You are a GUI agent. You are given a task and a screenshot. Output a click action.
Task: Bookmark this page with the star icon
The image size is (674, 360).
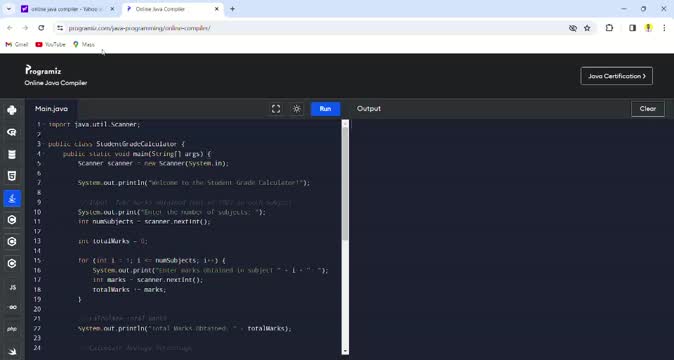(x=587, y=28)
